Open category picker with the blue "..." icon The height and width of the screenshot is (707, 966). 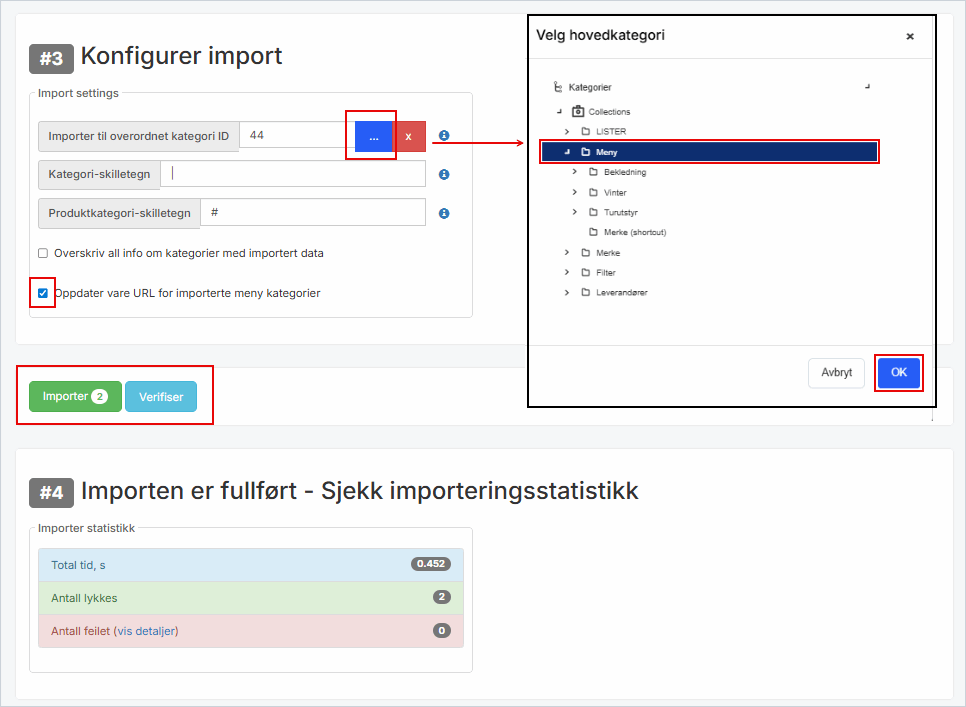[371, 135]
